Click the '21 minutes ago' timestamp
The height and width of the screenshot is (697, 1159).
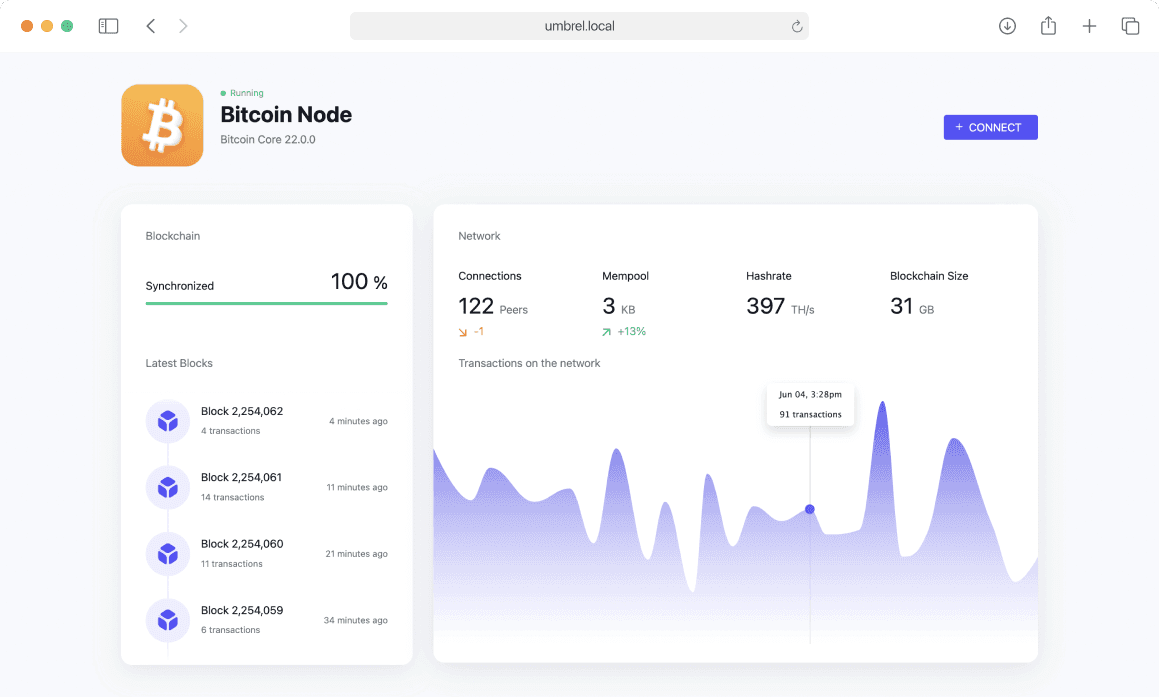[356, 554]
